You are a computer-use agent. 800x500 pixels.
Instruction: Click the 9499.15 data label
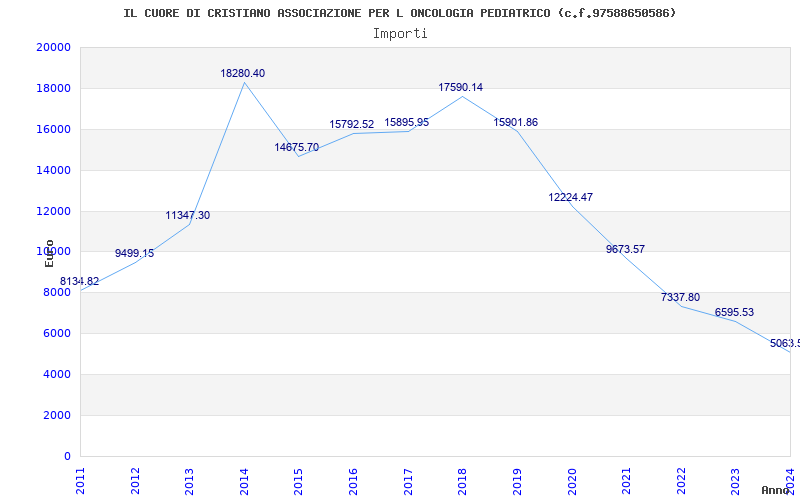point(134,254)
